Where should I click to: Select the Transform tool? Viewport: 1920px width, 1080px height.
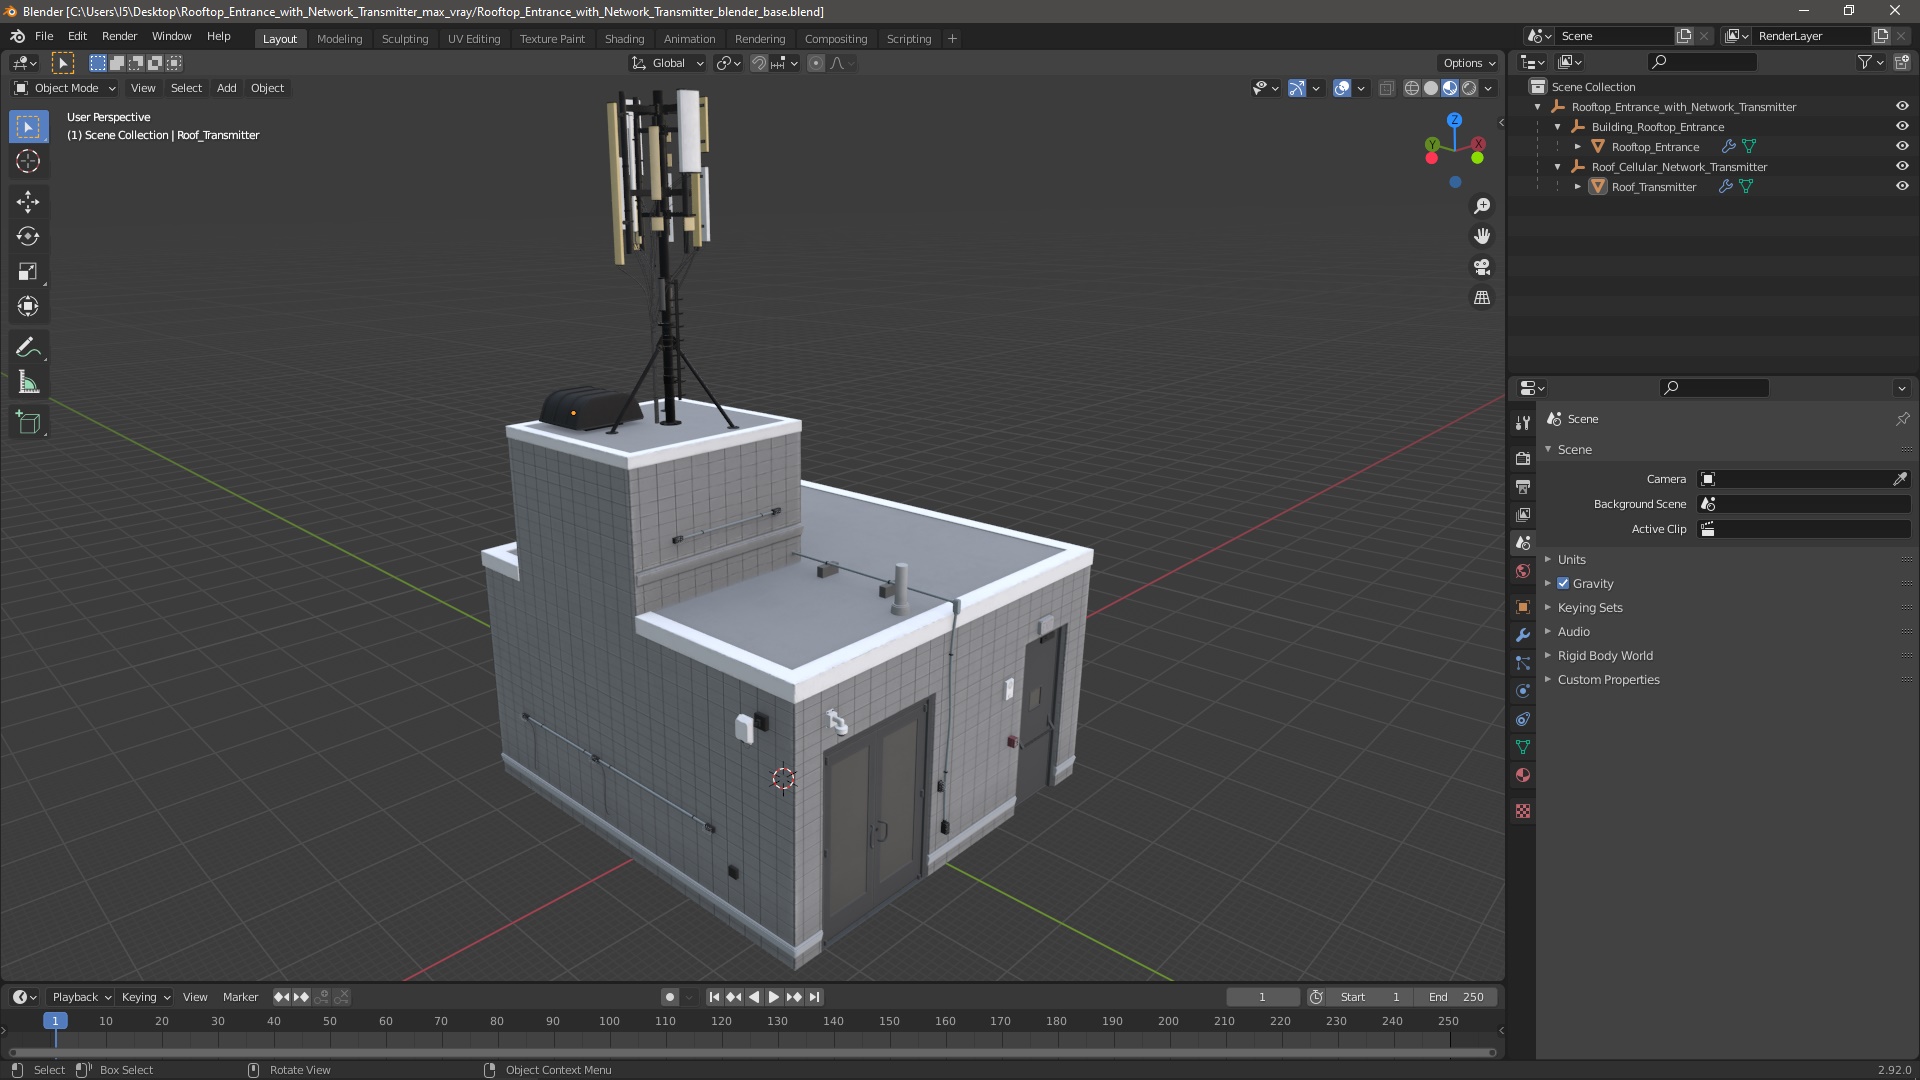[28, 307]
